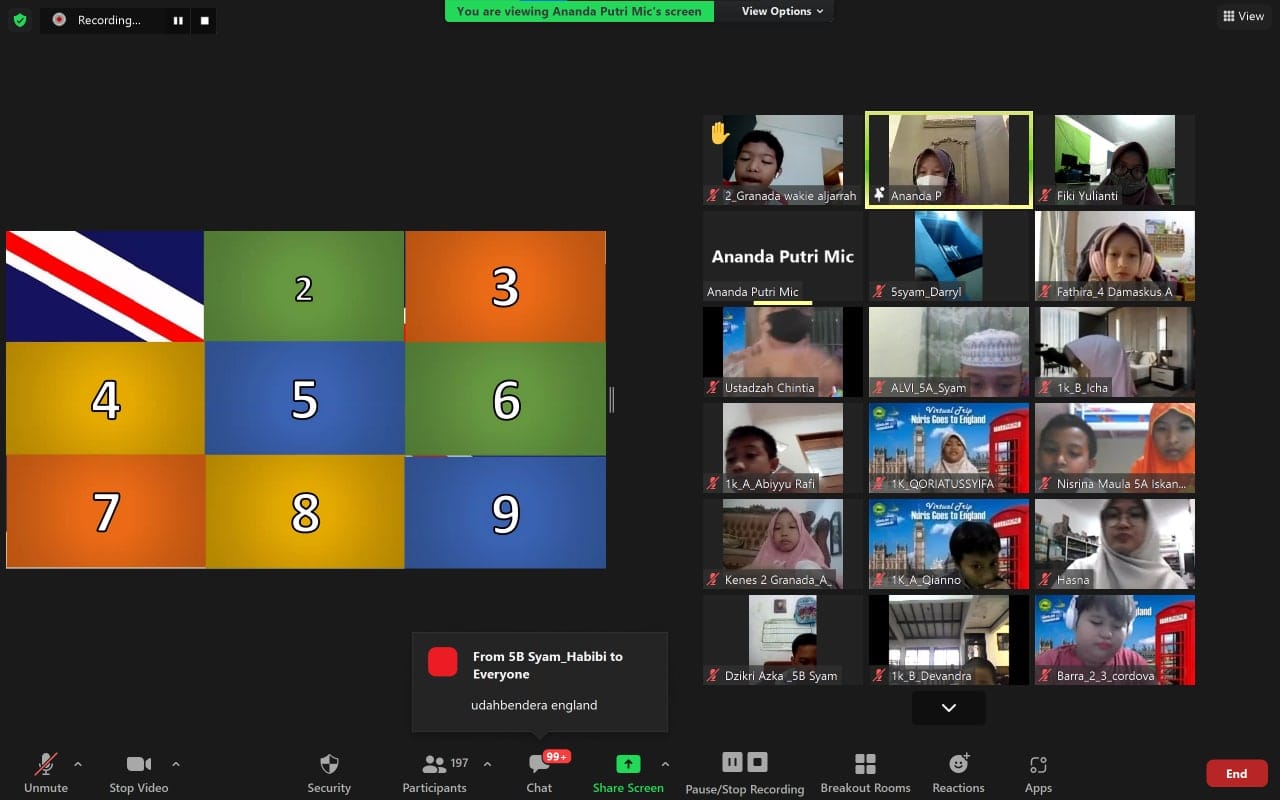The image size is (1280, 800).
Task: Click the green encryption shield icon
Action: [20, 20]
